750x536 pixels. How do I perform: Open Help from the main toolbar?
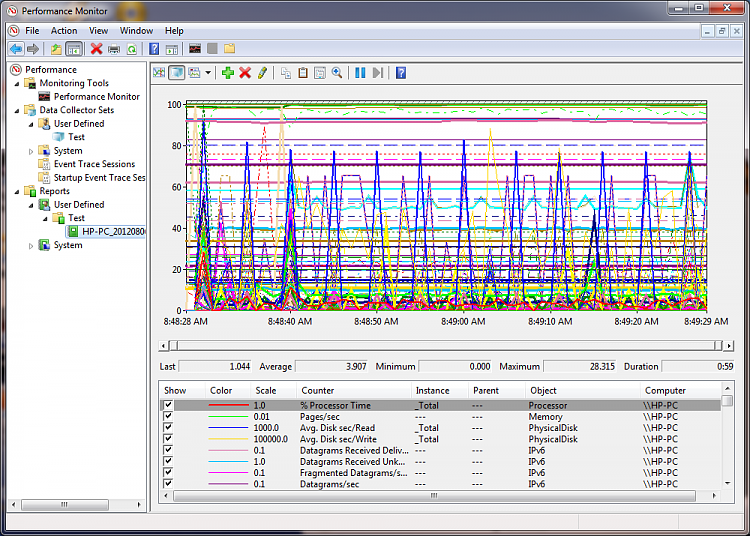154,49
